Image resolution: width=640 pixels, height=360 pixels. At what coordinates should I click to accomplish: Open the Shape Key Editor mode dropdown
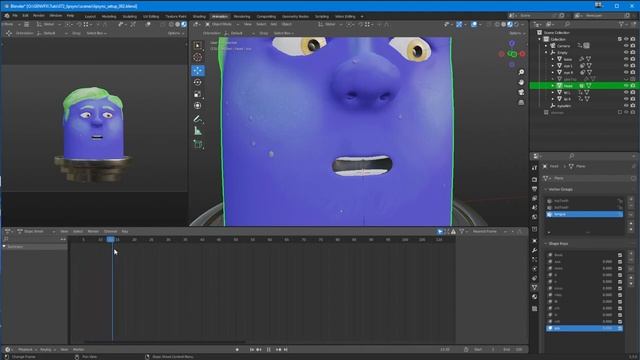tap(36, 231)
